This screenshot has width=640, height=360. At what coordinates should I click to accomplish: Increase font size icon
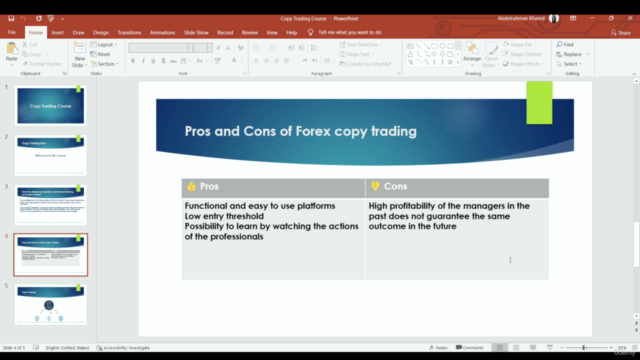click(x=219, y=48)
